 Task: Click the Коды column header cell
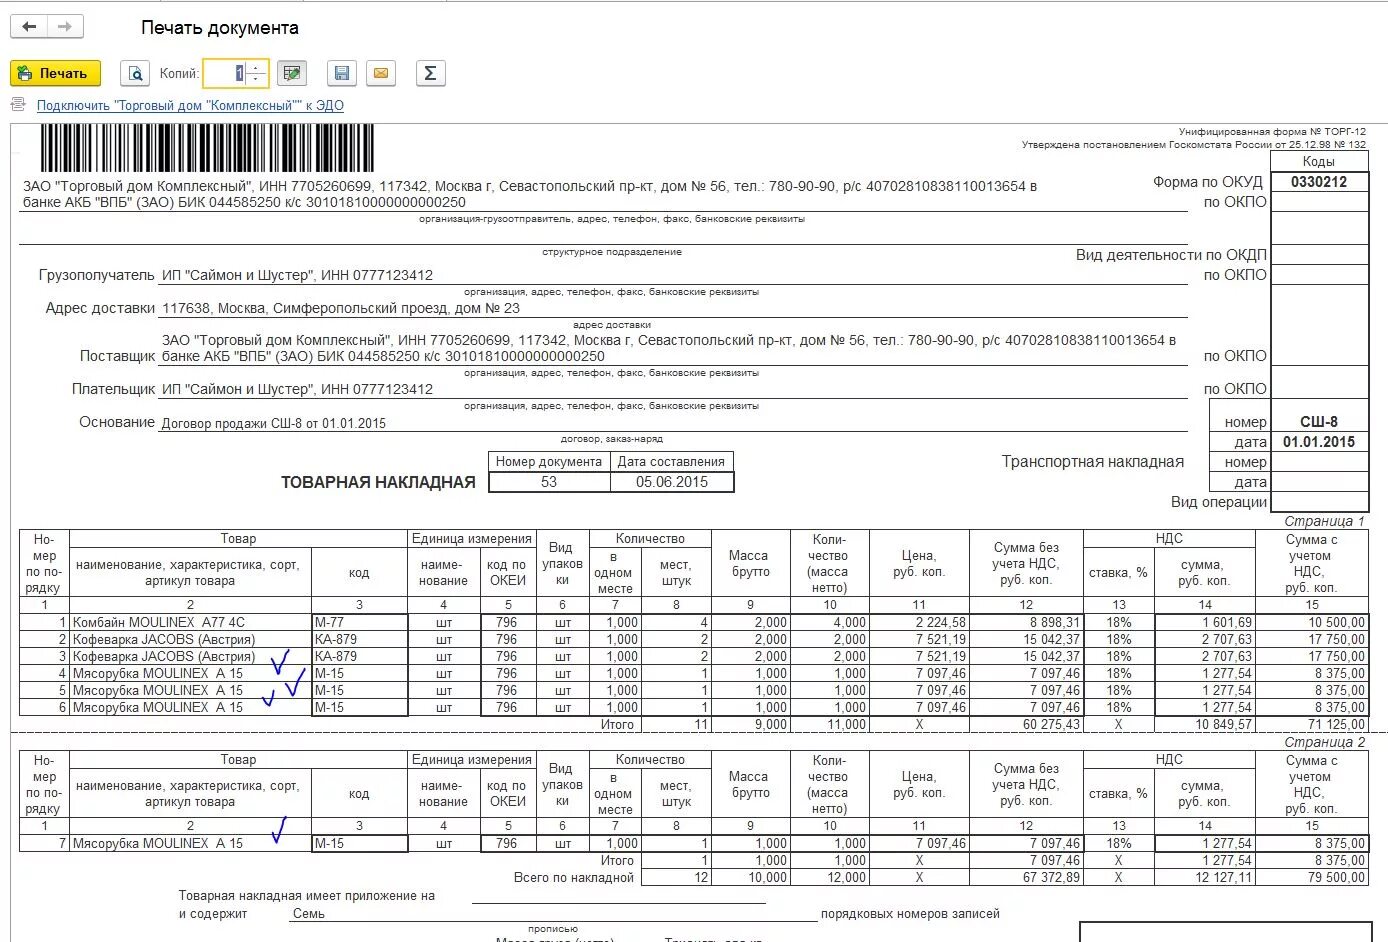1319,161
